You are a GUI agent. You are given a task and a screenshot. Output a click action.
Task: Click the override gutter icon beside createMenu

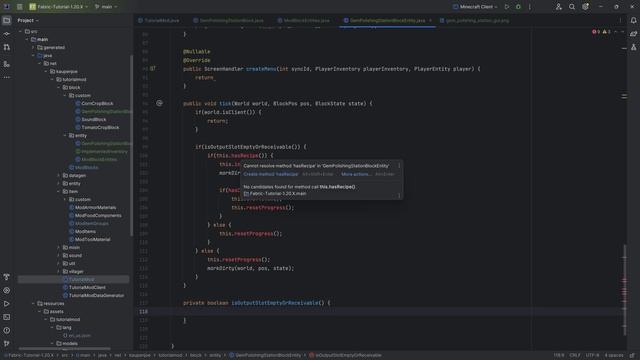[x=152, y=69]
